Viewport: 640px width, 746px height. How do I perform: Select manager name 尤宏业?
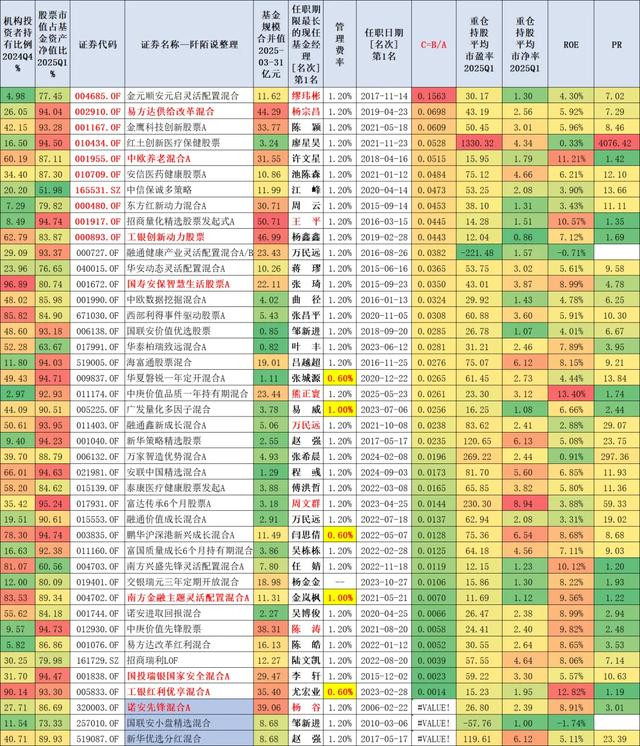coord(306,692)
